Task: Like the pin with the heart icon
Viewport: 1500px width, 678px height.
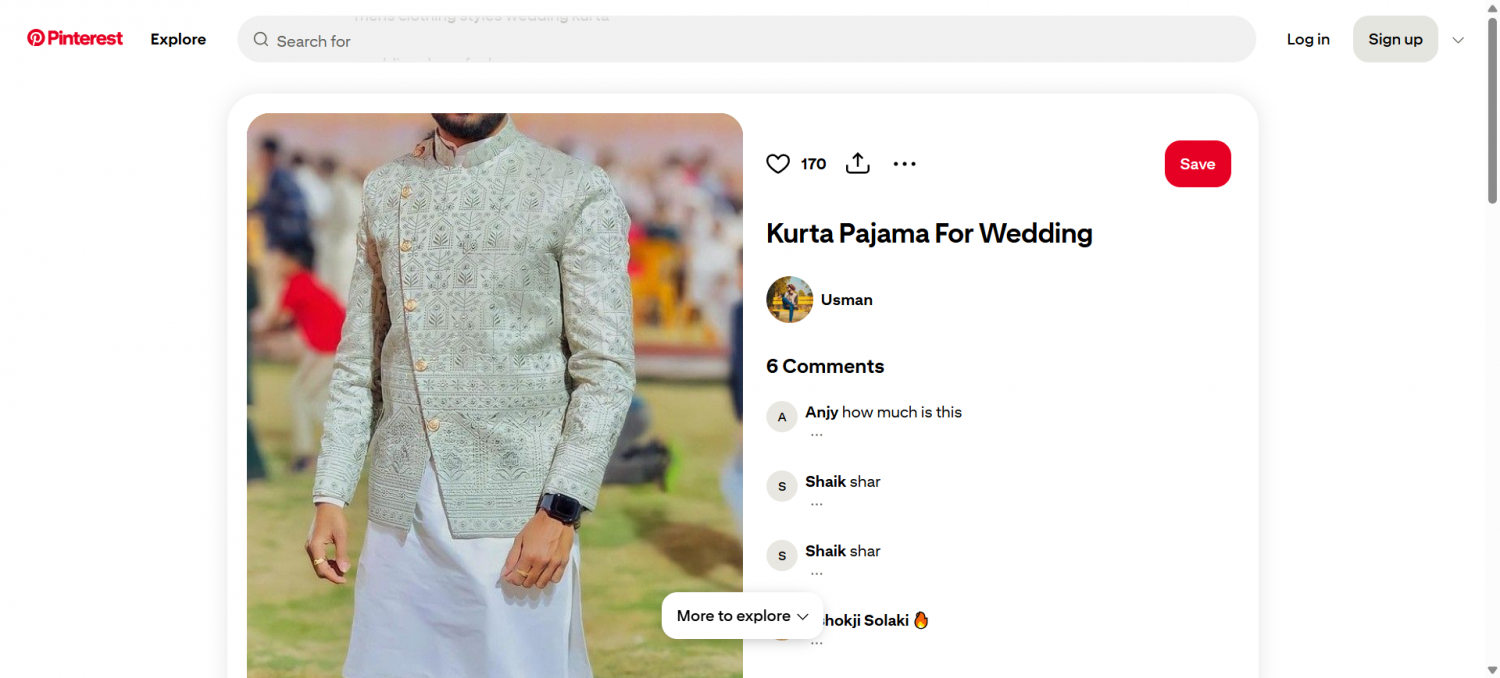Action: point(778,164)
